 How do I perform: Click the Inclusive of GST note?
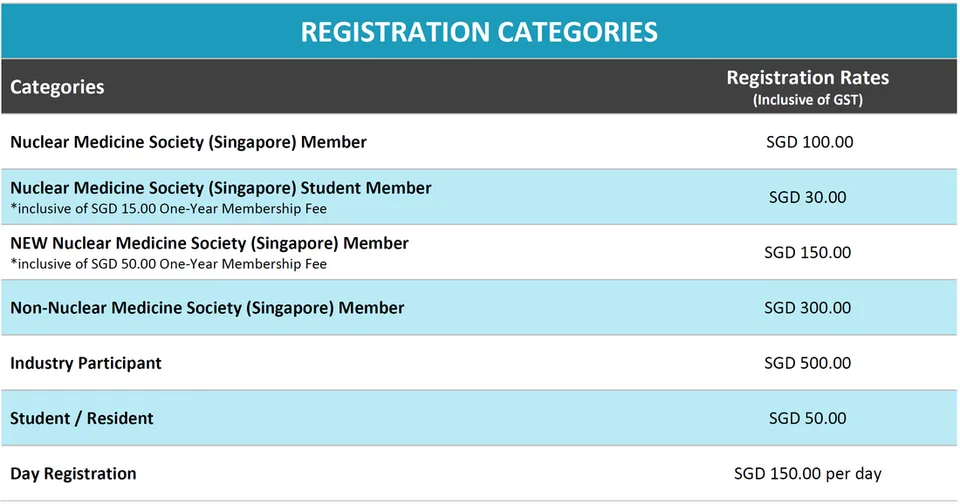click(x=808, y=100)
